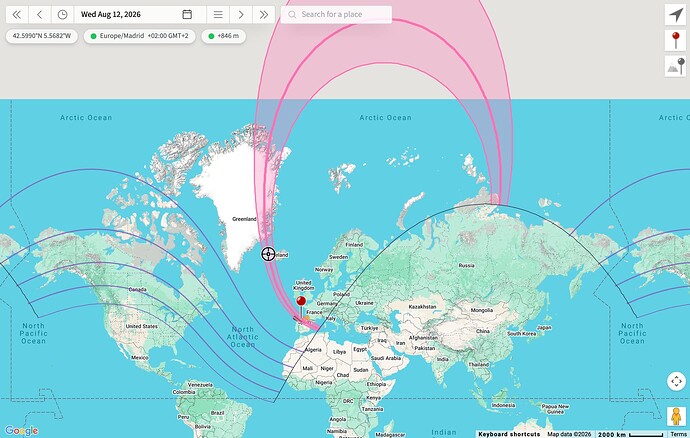The image size is (690, 438).
Task: Open the clock time selector
Action: [62, 15]
